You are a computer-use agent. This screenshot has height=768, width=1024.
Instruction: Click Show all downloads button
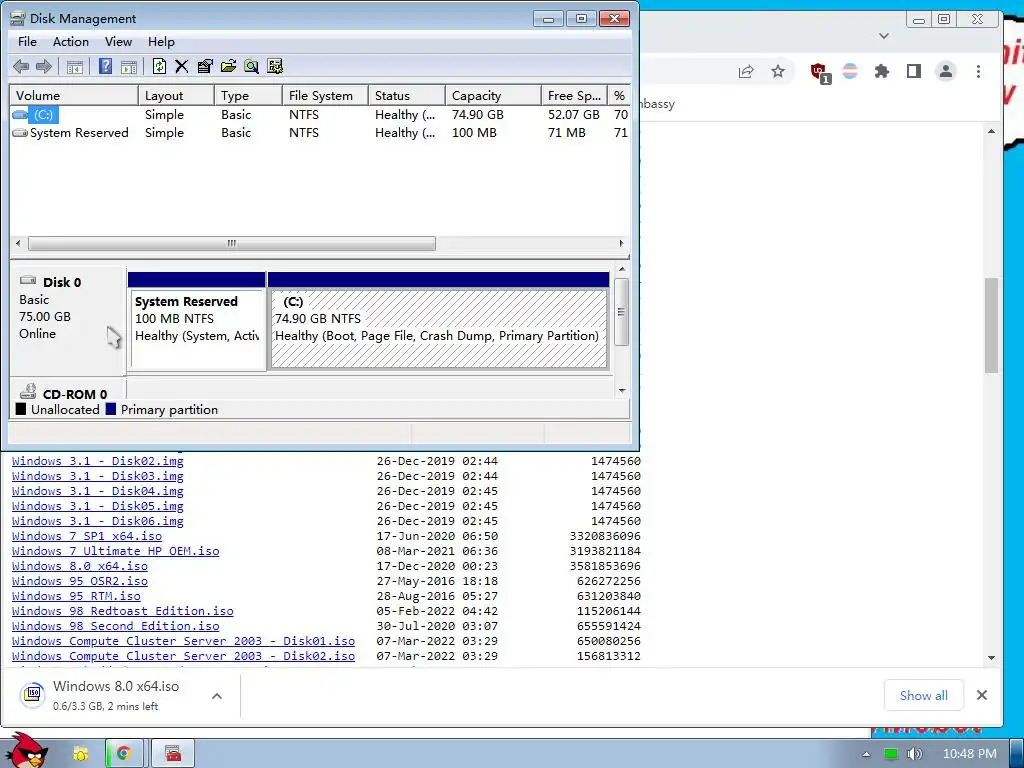click(x=923, y=696)
